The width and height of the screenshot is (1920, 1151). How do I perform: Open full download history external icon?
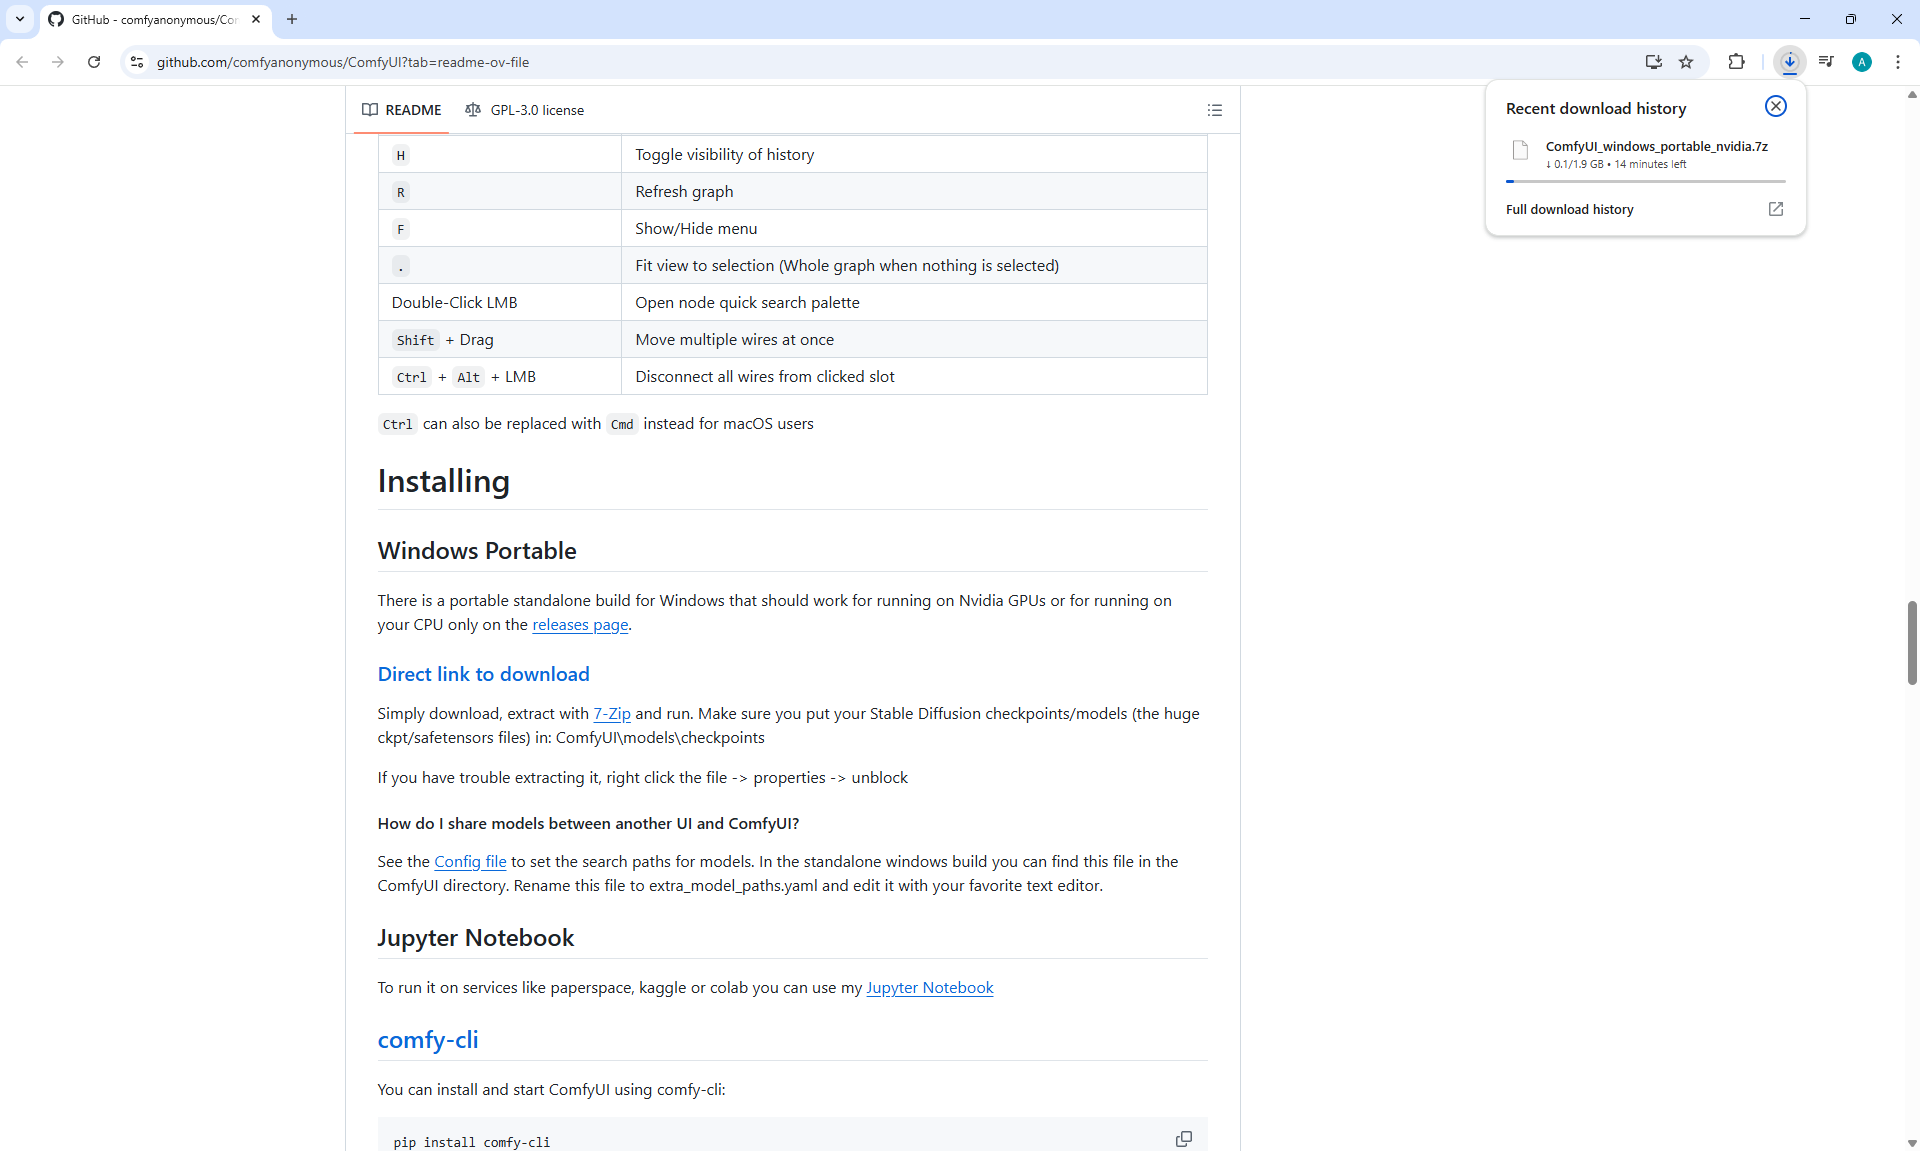[x=1775, y=209]
